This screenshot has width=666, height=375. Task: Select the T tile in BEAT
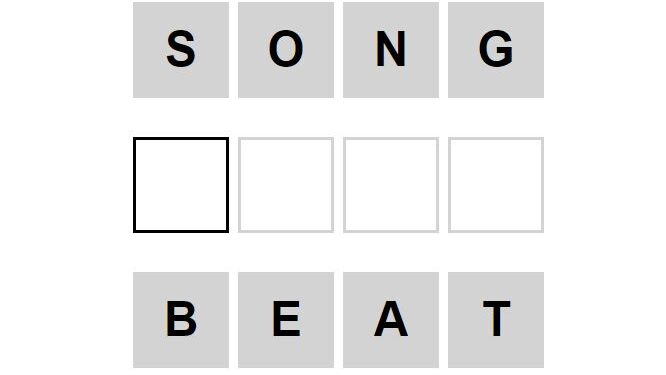point(496,320)
